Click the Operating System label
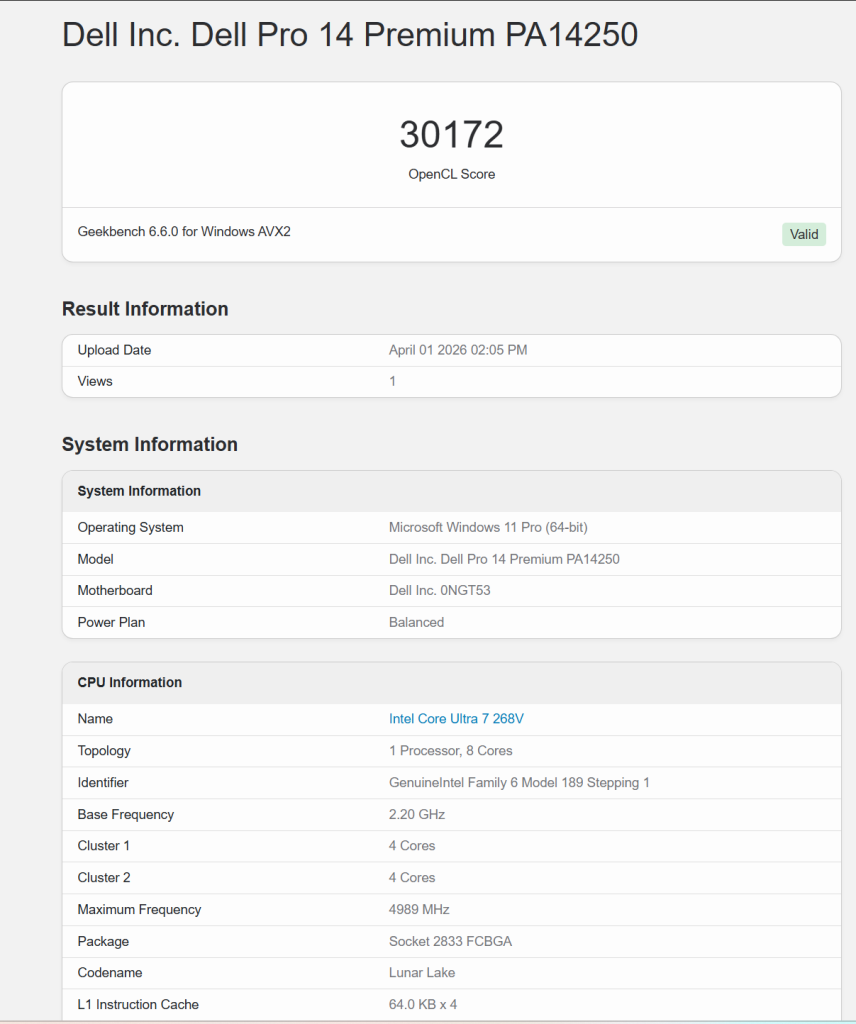The height and width of the screenshot is (1024, 856). [131, 528]
